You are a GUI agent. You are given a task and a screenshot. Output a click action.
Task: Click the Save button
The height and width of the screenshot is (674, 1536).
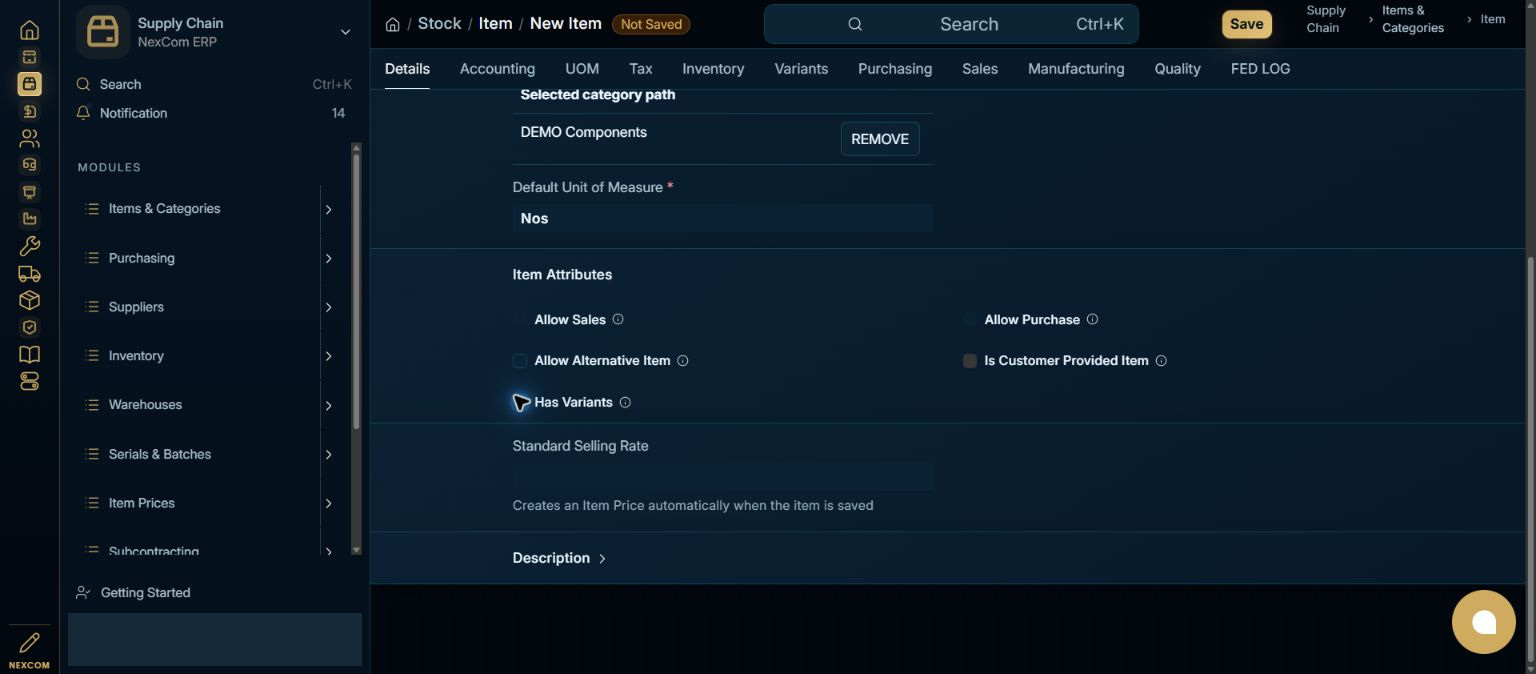coord(1246,24)
